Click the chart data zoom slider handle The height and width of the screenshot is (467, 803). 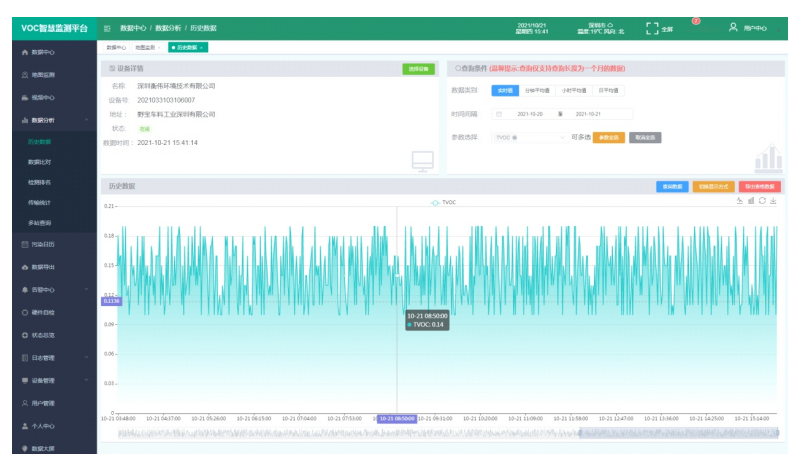(x=580, y=433)
